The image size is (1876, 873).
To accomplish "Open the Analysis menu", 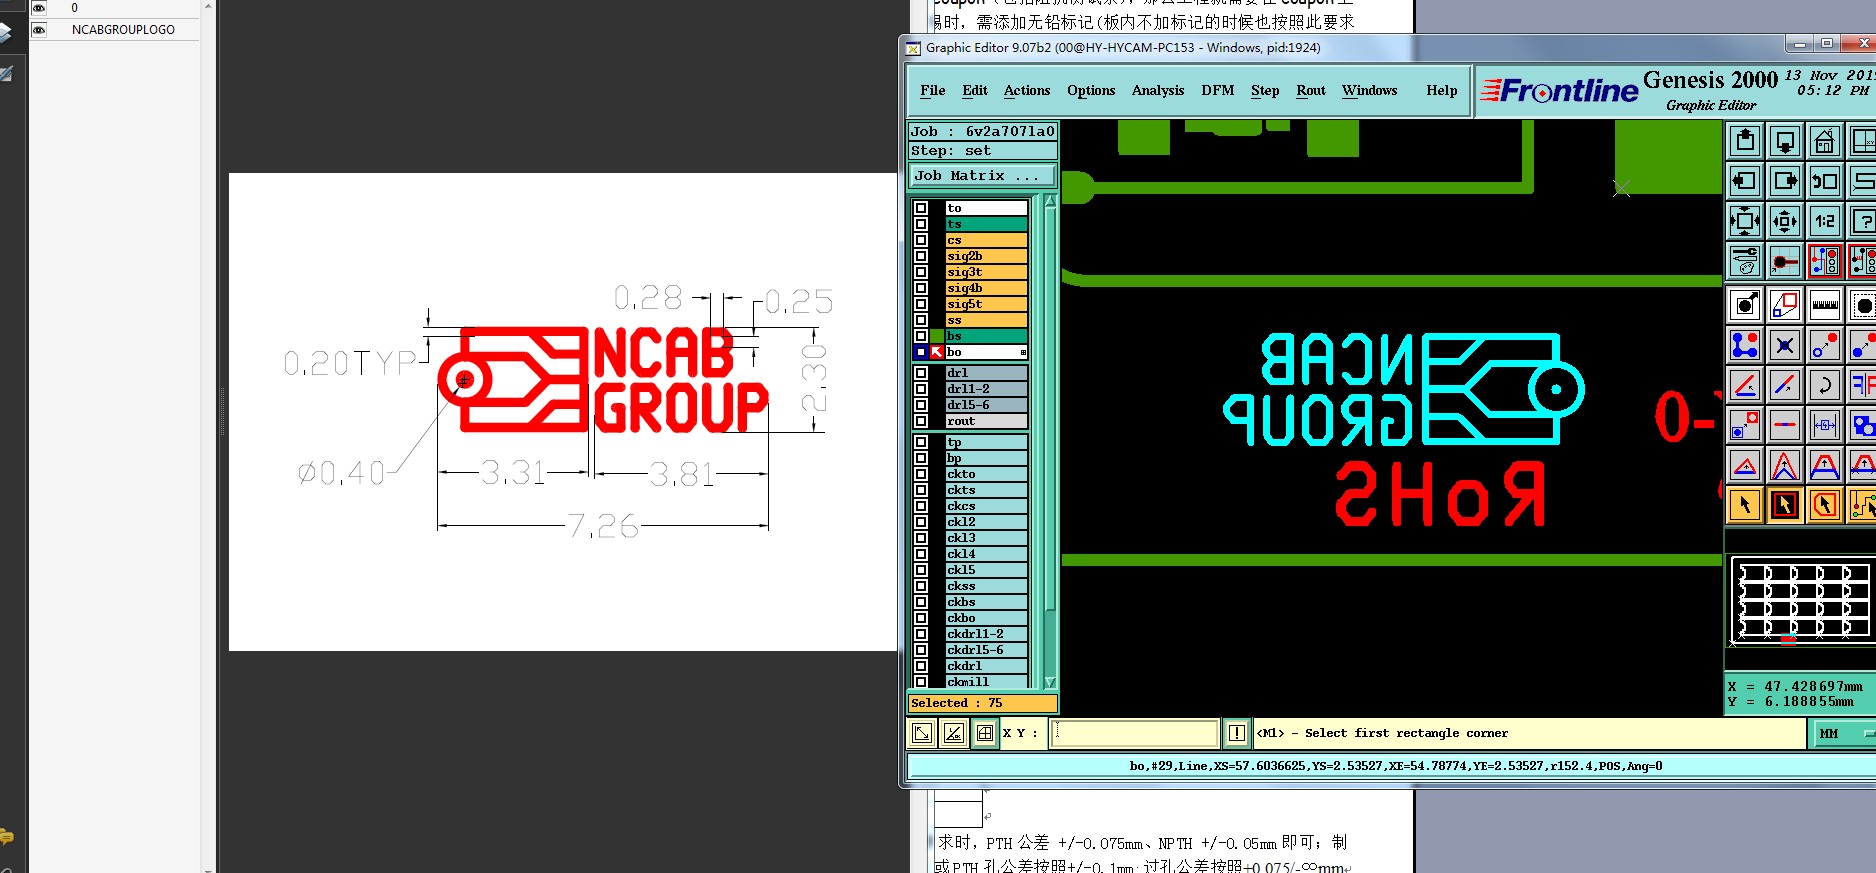I will tap(1158, 90).
